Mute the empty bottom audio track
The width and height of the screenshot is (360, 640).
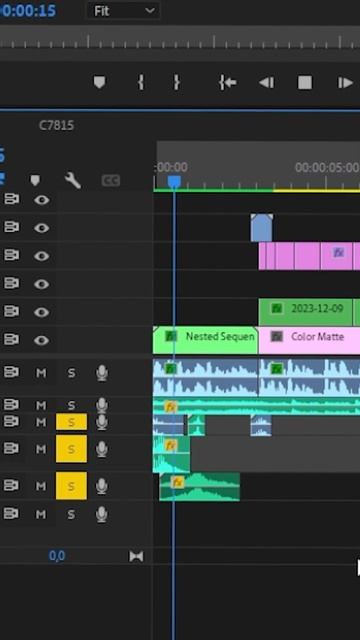click(x=41, y=514)
